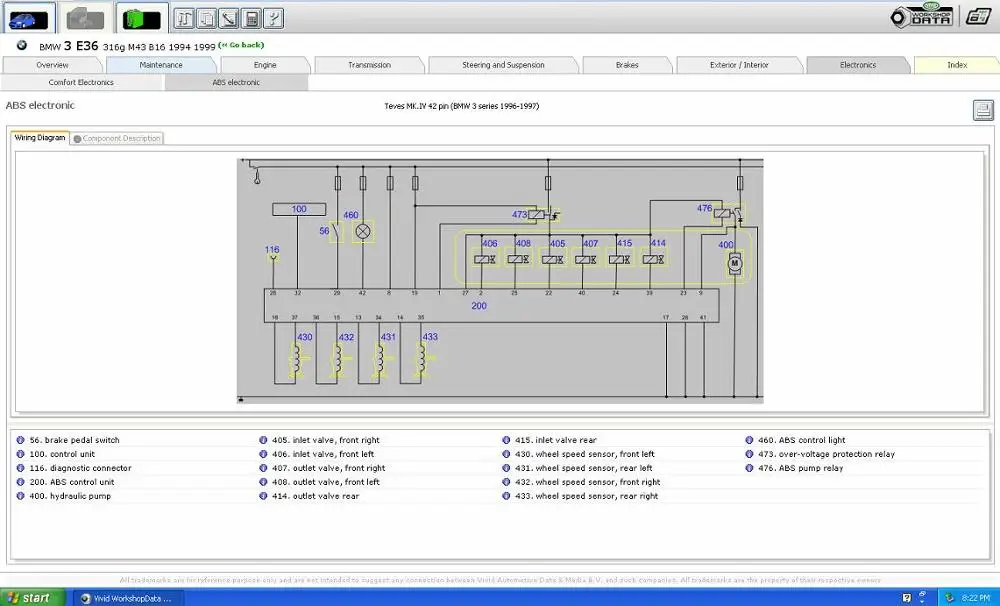1000x606 pixels.
Task: Select legend item 473 over-voltage protection relay
Action: click(x=826, y=454)
